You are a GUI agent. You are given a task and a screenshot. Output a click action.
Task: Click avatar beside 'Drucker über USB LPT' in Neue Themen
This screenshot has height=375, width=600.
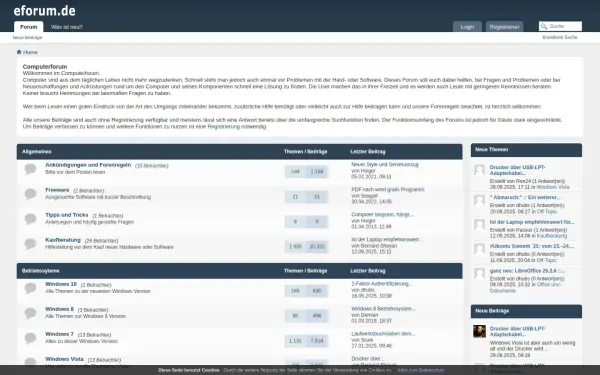479,170
